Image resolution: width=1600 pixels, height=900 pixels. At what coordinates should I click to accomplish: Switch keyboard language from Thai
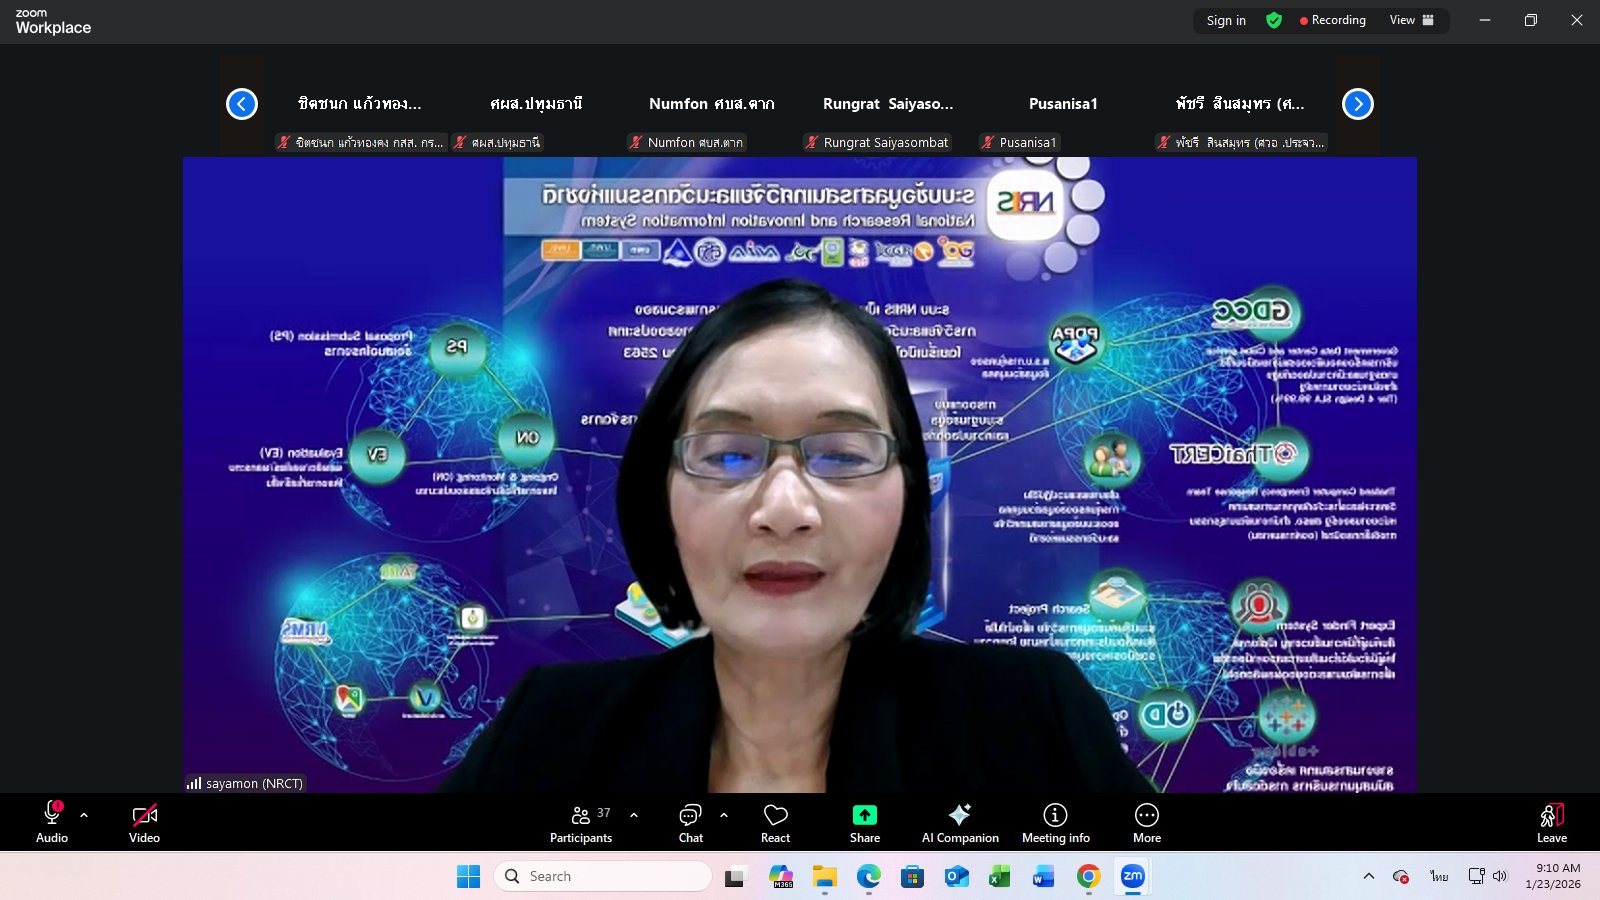(1438, 876)
